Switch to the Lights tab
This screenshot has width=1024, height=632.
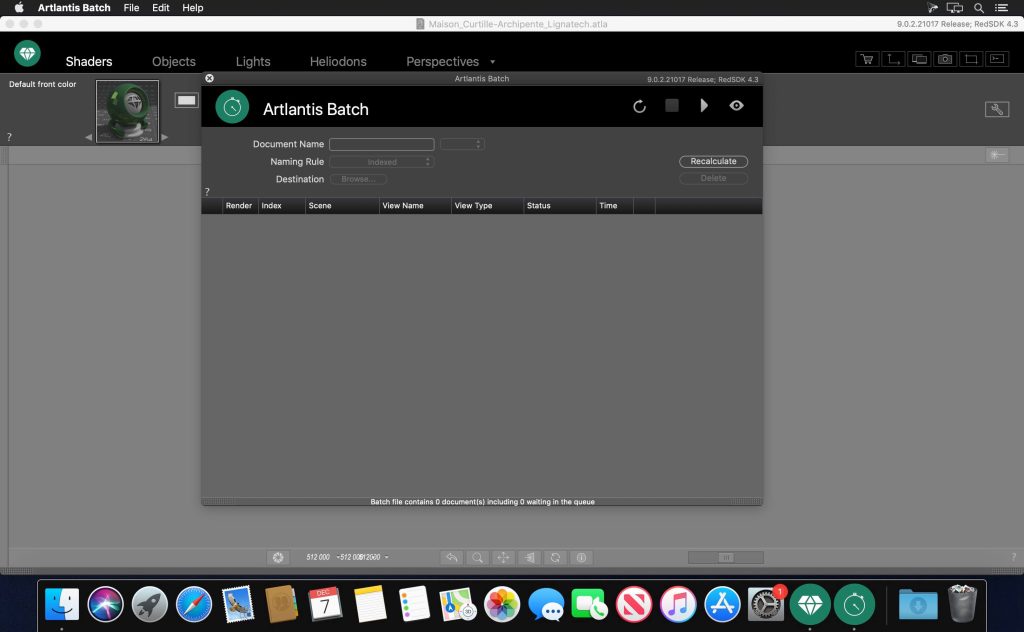coord(253,61)
